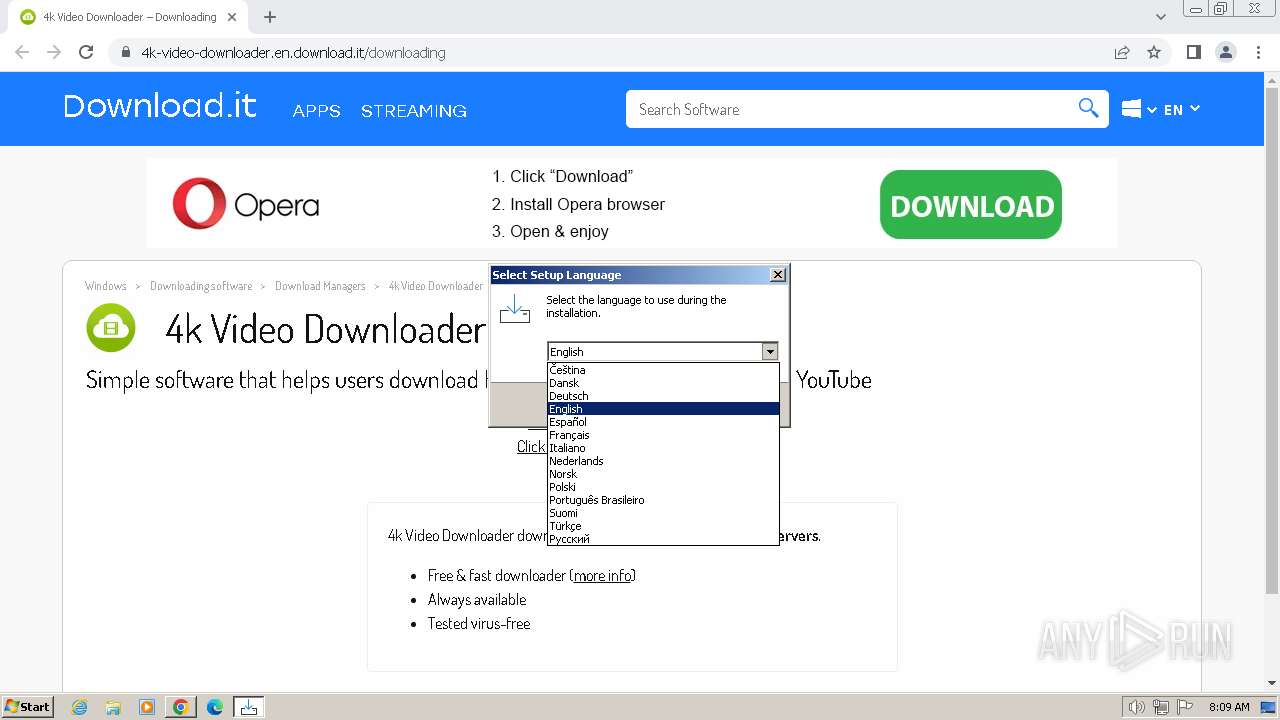The width and height of the screenshot is (1280, 720).
Task: Open a new tab with the plus button
Action: (270, 17)
